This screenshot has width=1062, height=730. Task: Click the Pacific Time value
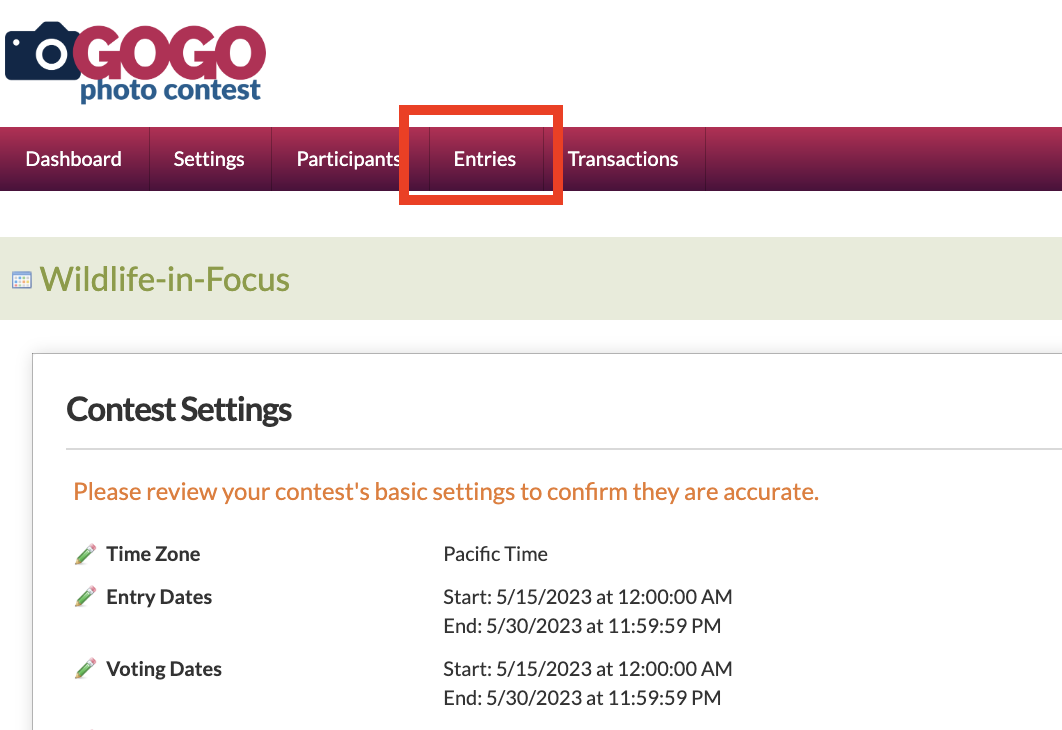click(x=495, y=554)
